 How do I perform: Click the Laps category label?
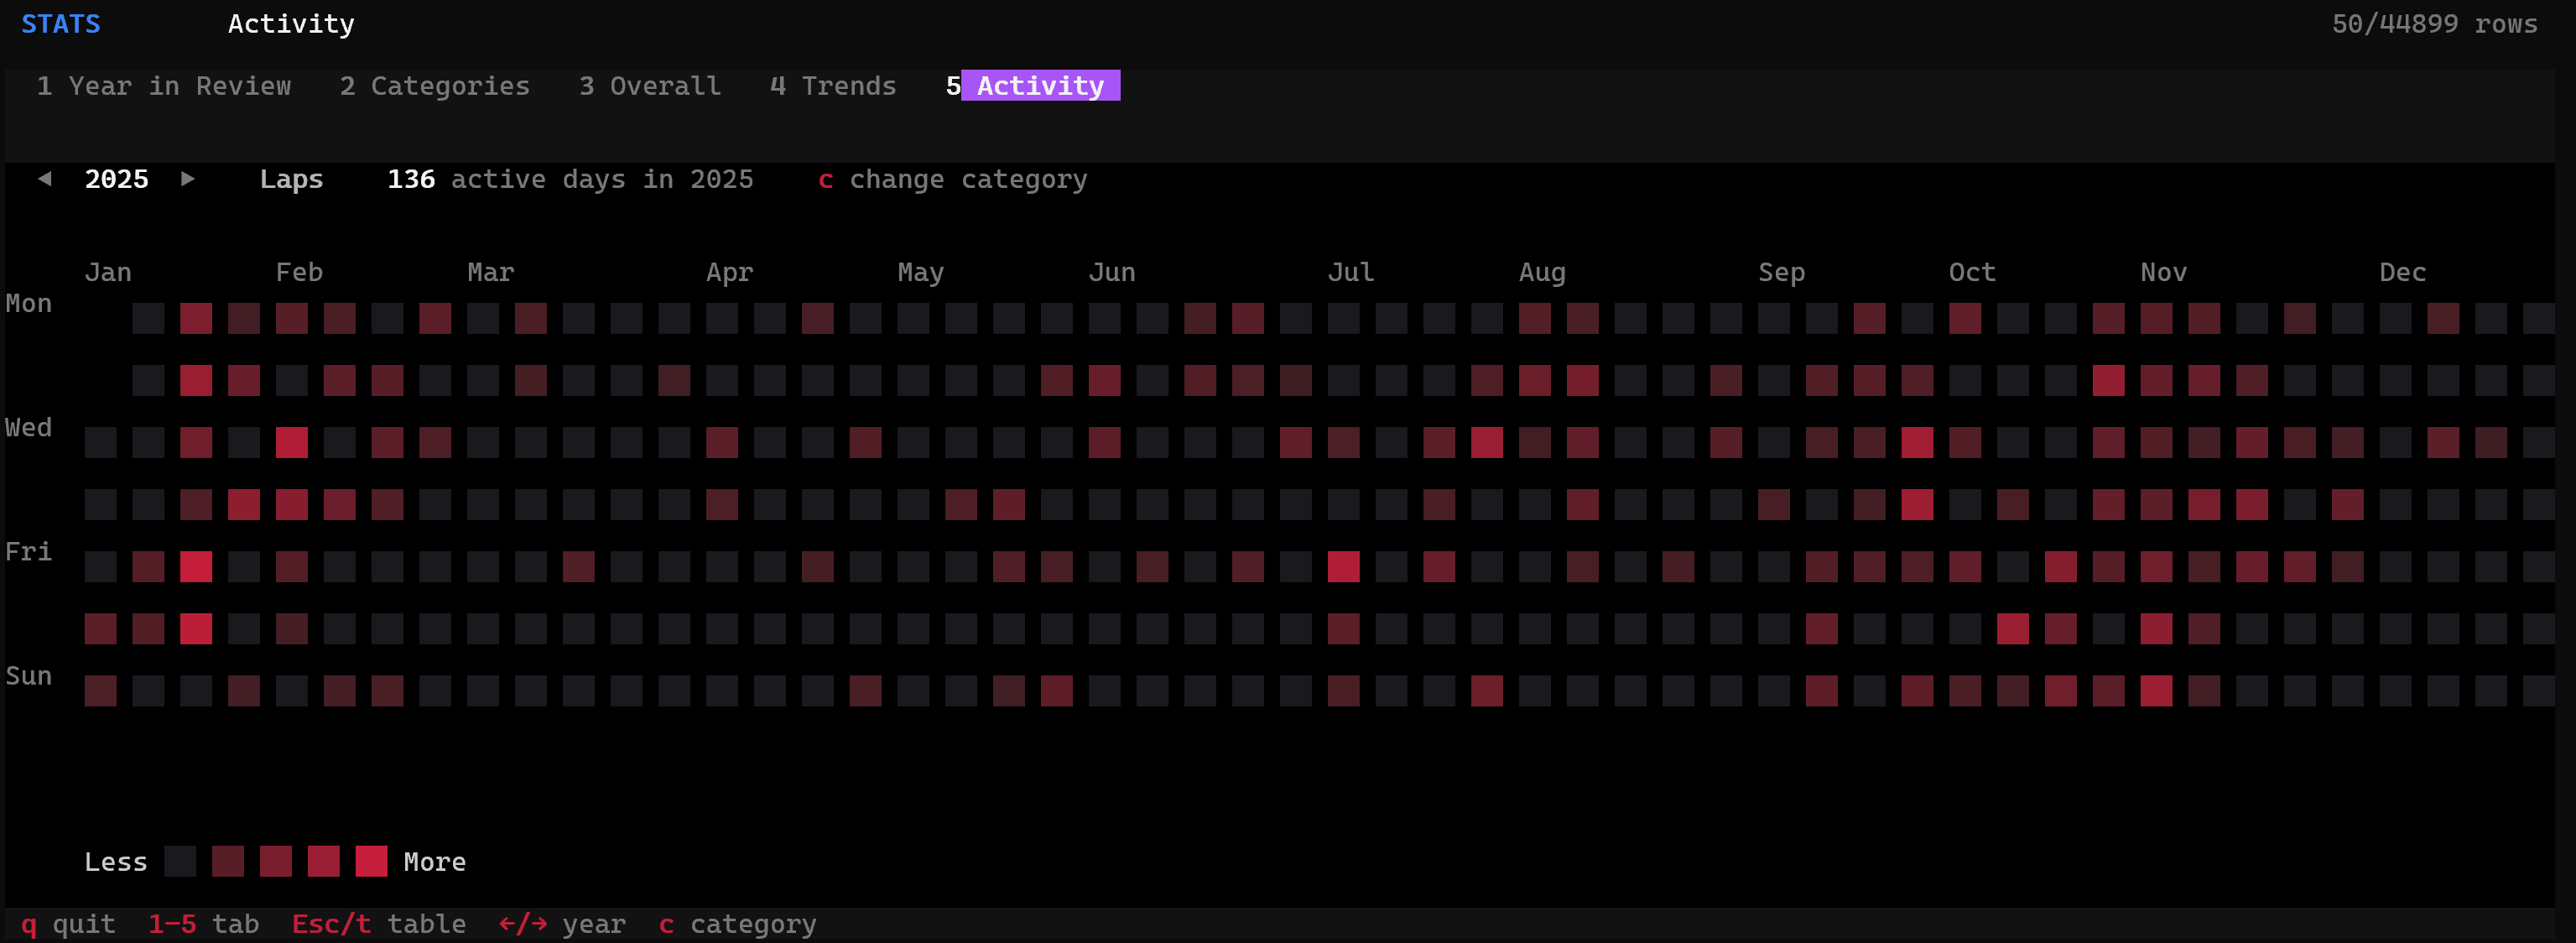(x=292, y=180)
